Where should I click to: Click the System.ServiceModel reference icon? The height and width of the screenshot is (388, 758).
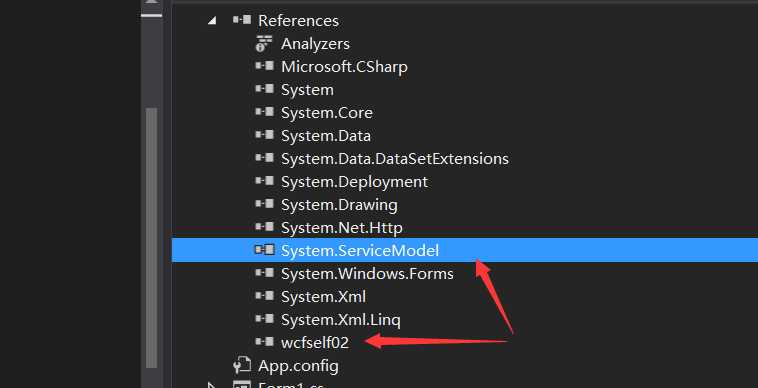pyautogui.click(x=264, y=250)
